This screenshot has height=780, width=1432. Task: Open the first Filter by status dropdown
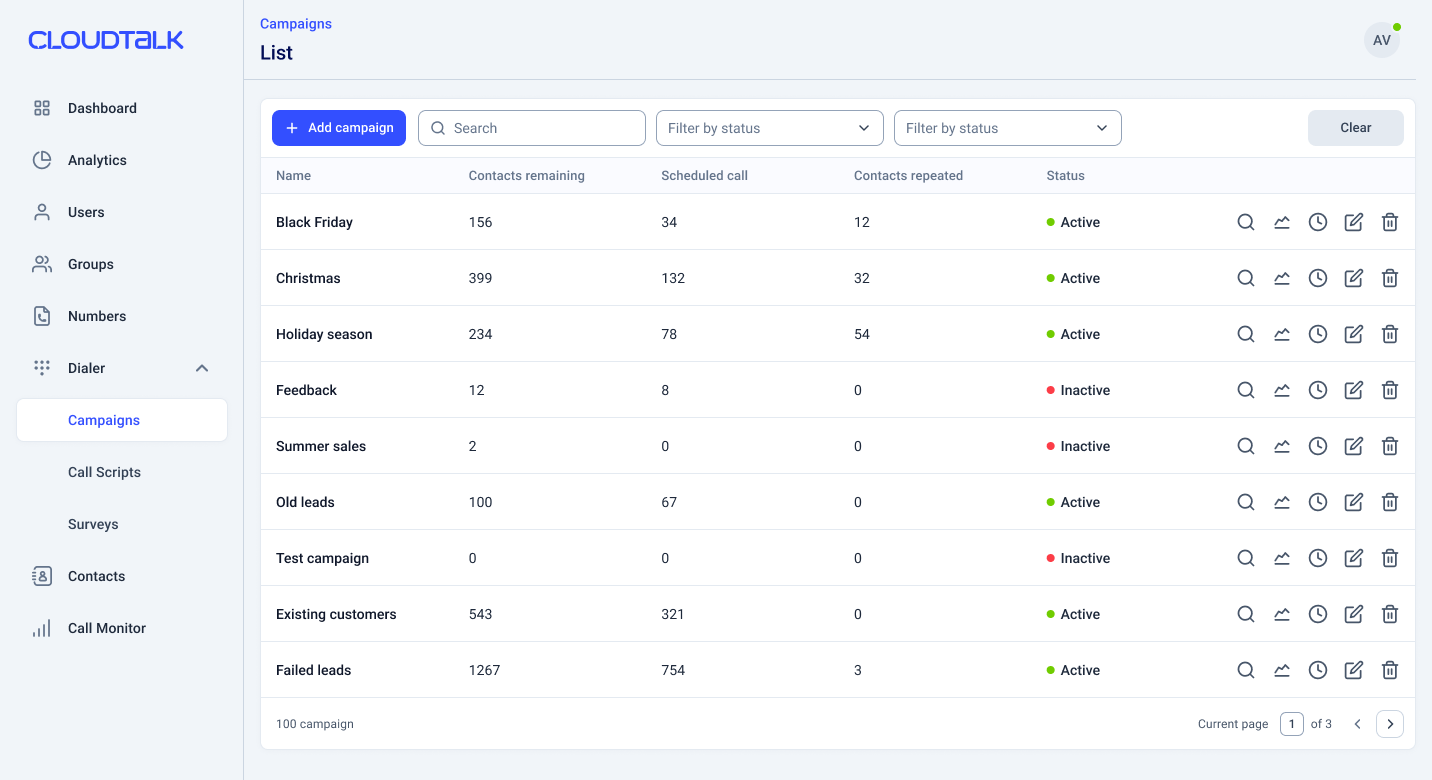769,128
